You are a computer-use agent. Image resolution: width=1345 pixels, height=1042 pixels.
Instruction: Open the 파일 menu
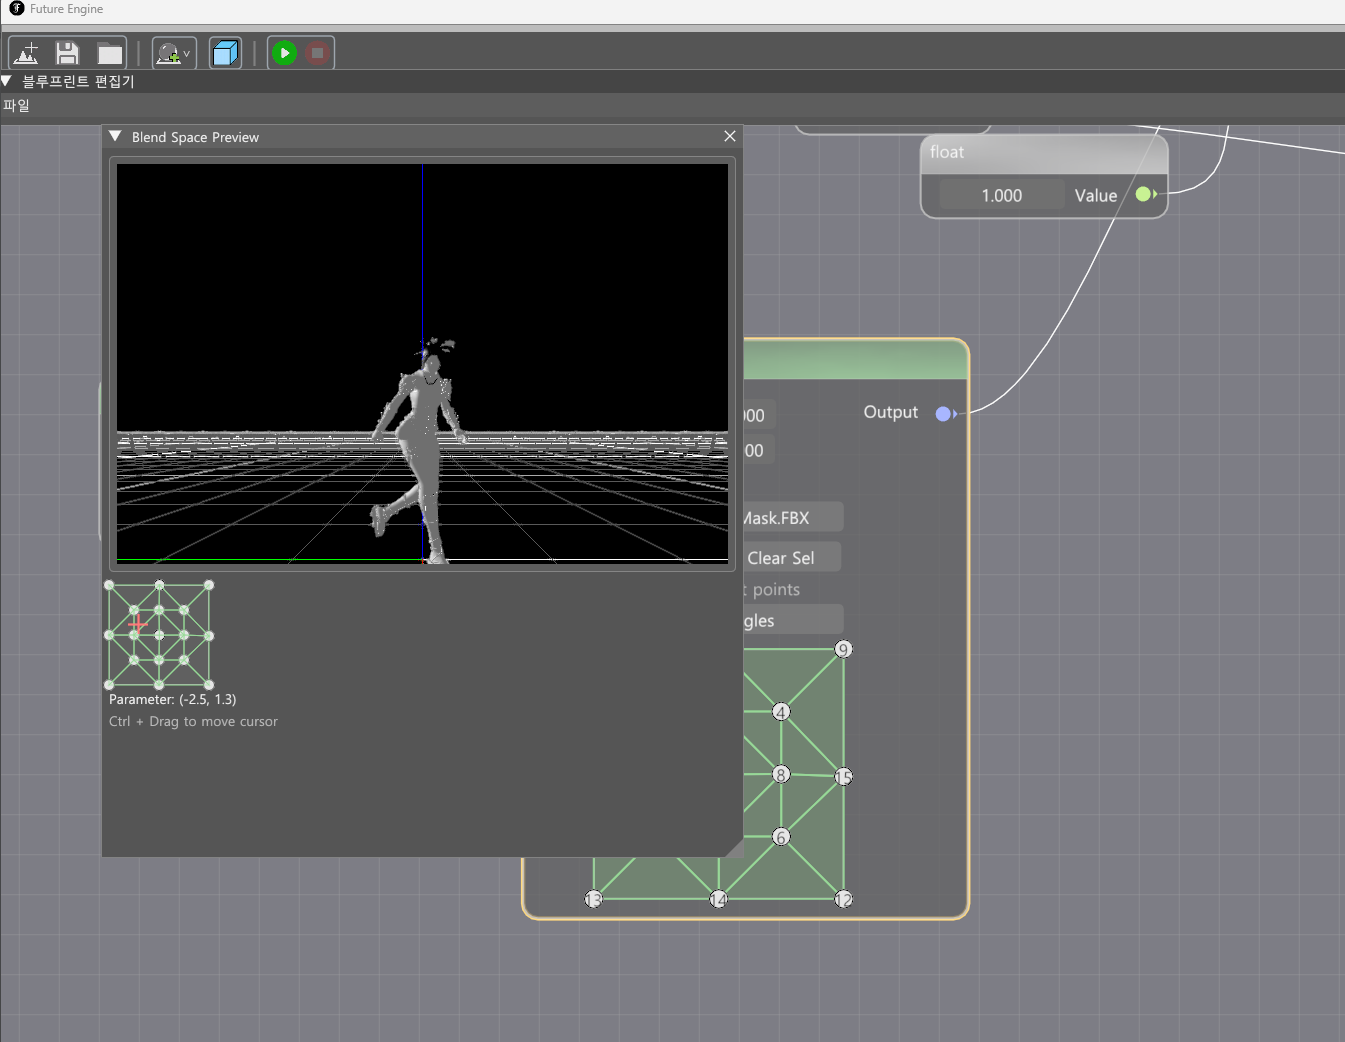(16, 105)
